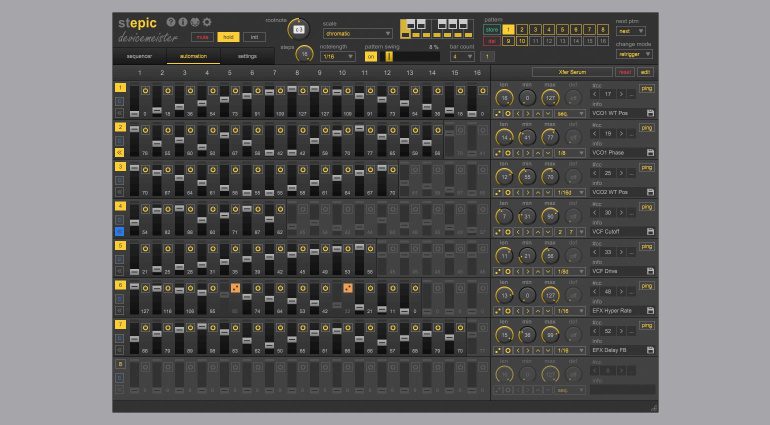Click save icon next to VCF Cutoff
Image resolution: width=770 pixels, height=425 pixels.
[650, 231]
